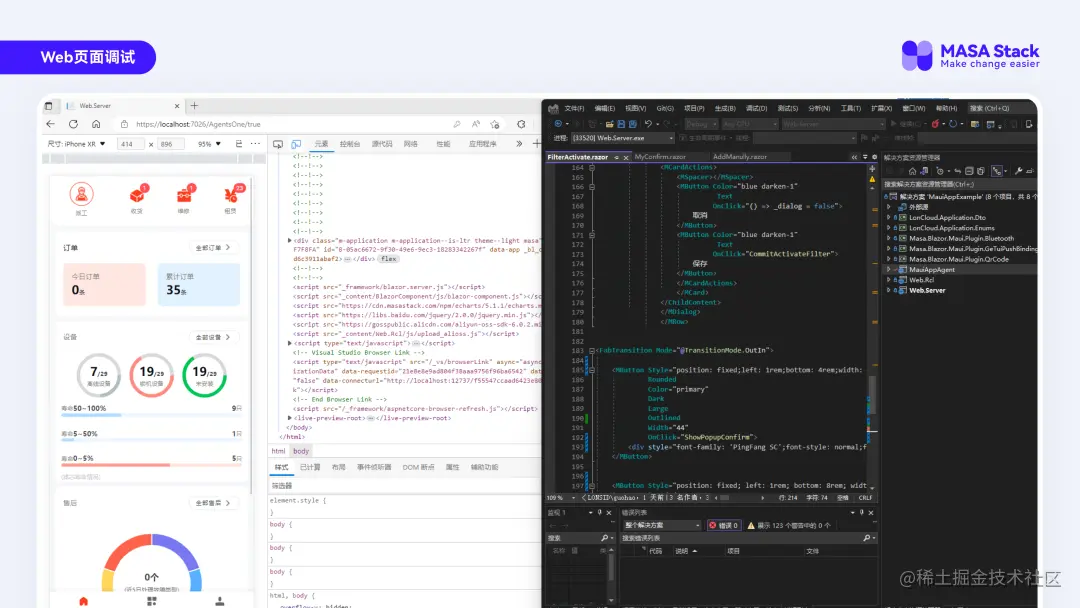Pin the FilterActivate.razor tab
Viewport: 1080px width, 608px height.
click(616, 158)
